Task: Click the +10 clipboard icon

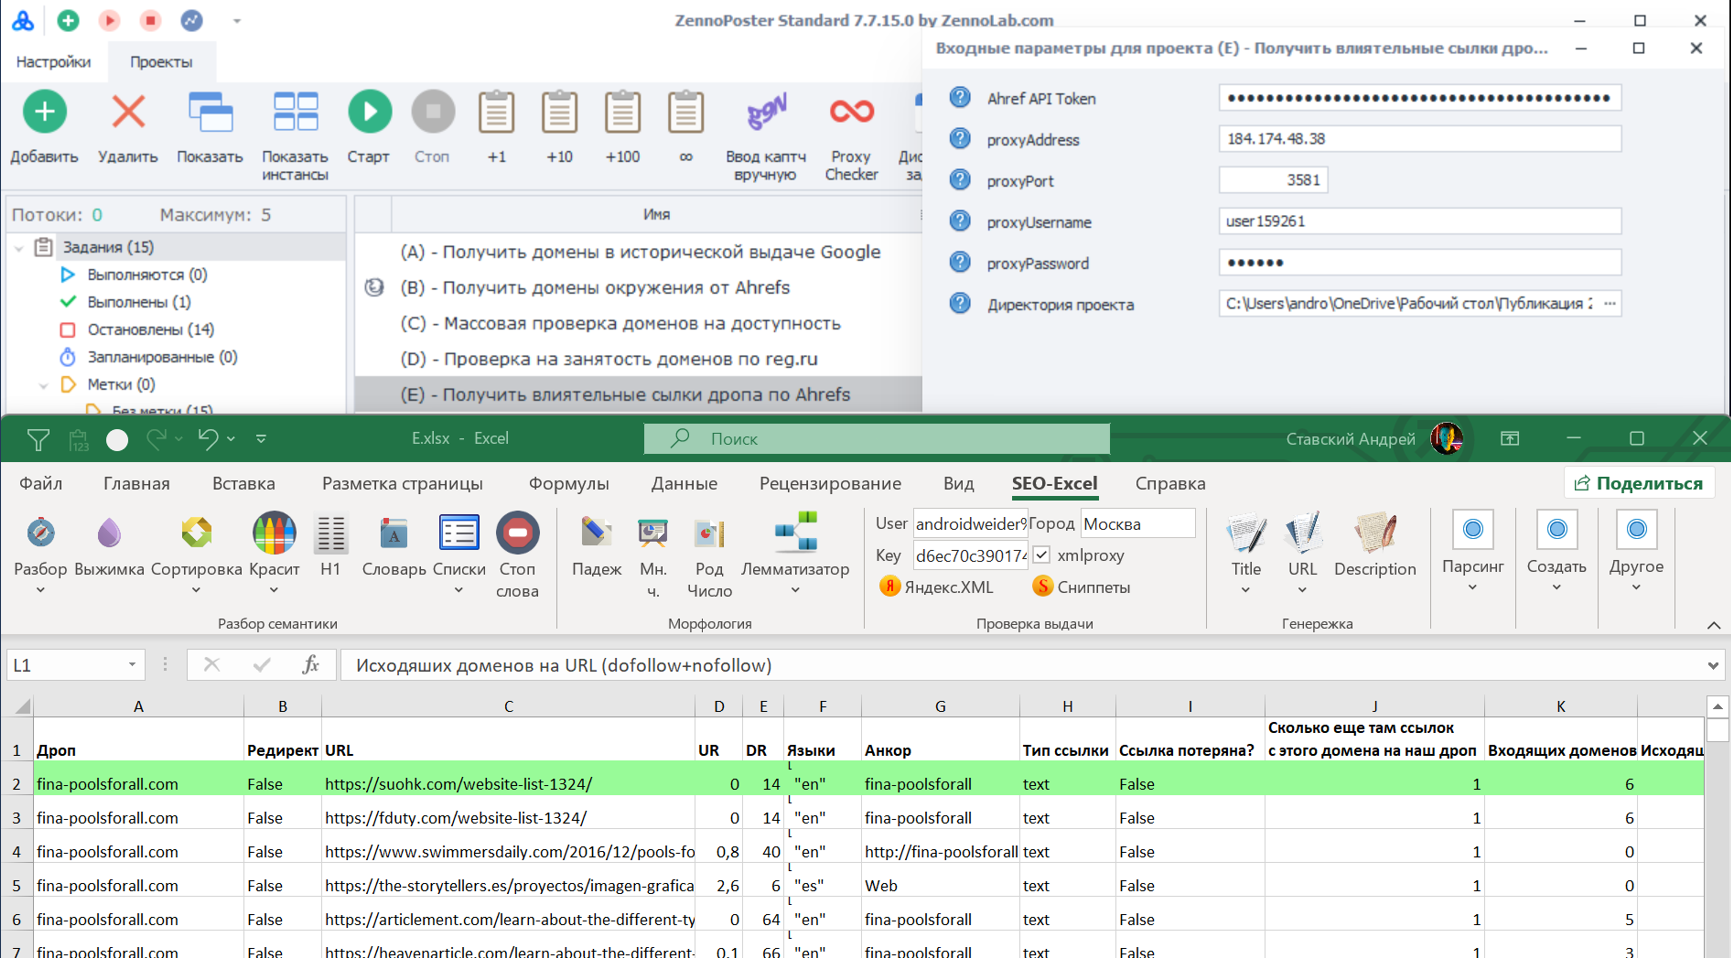Action: click(559, 112)
